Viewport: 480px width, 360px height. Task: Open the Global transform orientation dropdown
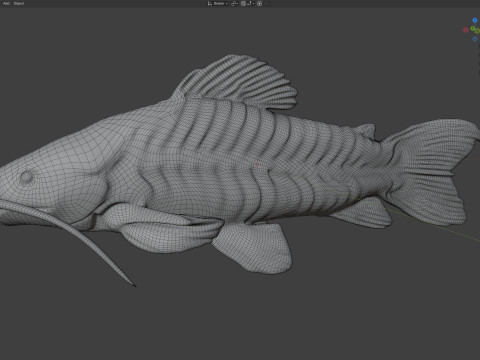218,3
